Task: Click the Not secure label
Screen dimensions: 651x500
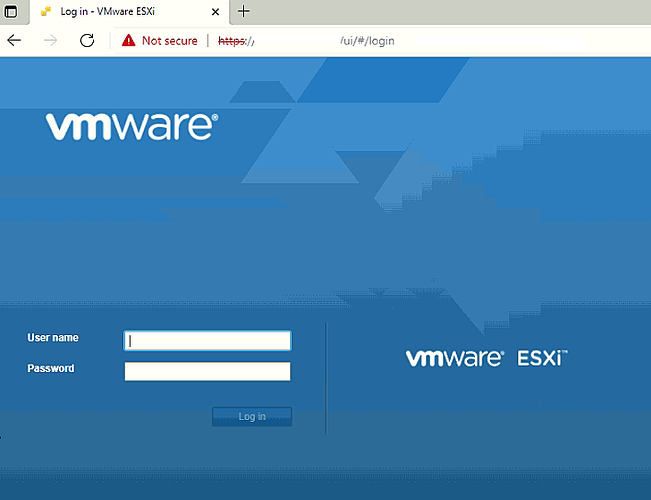Action: coord(170,41)
